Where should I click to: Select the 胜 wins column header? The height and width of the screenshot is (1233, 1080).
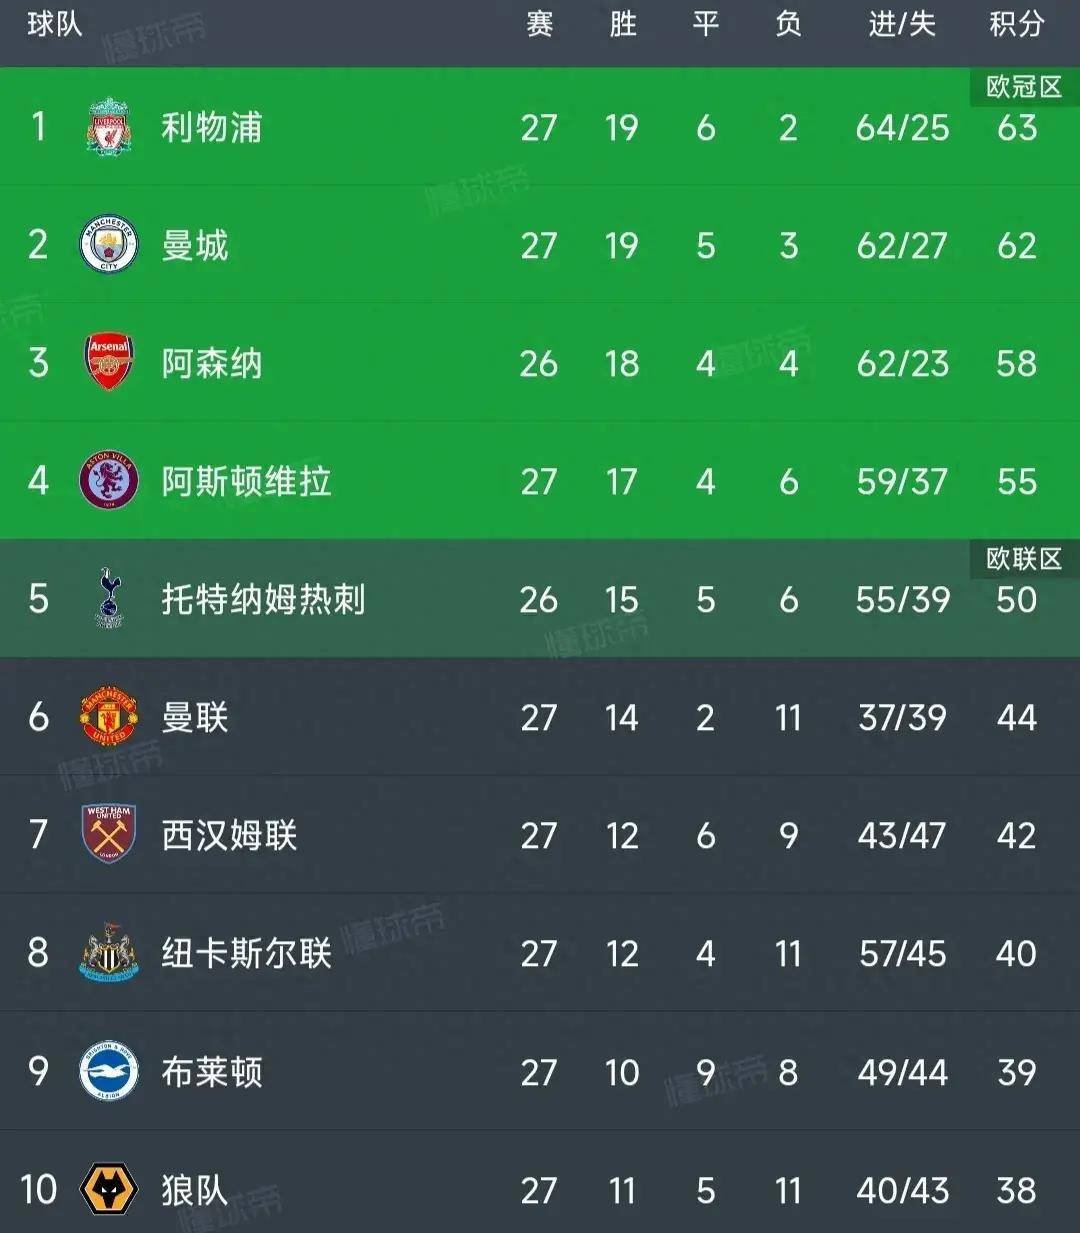click(622, 24)
